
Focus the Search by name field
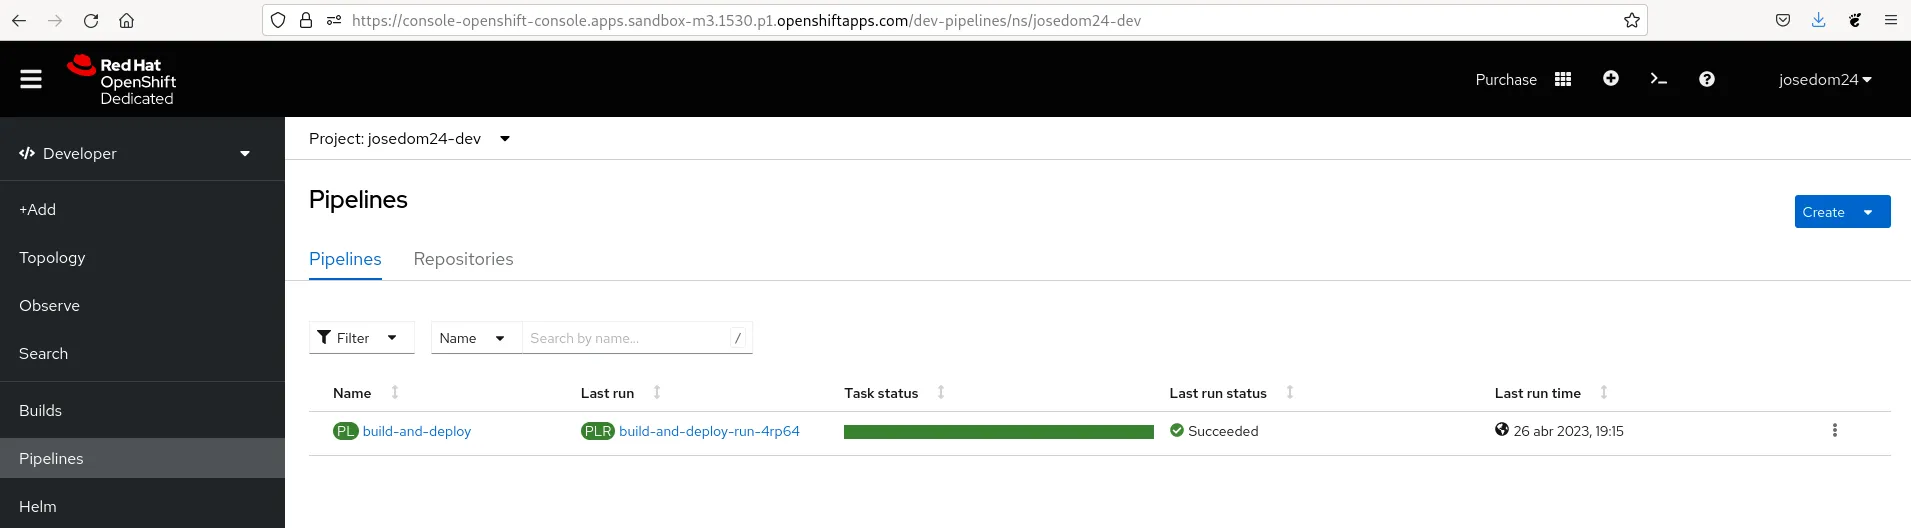pos(625,338)
